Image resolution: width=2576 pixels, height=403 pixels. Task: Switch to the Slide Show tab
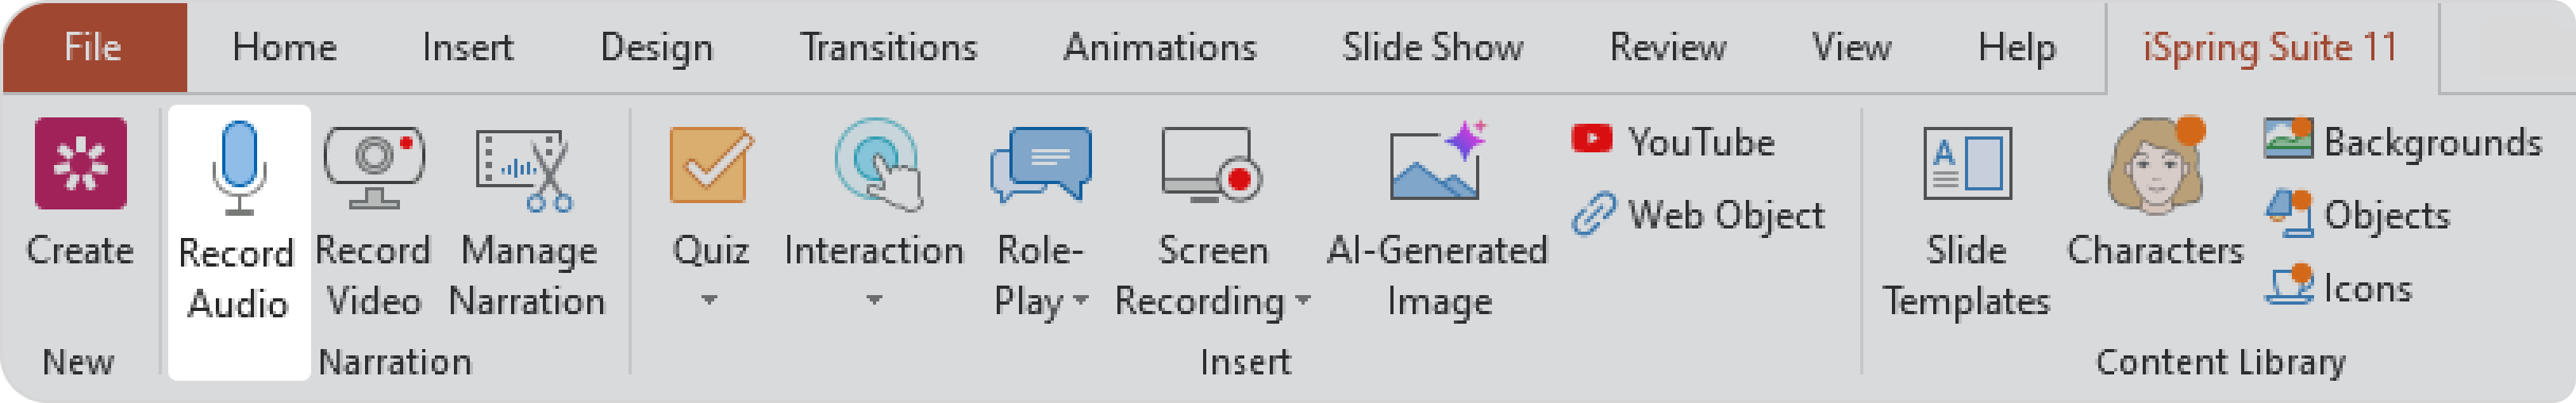click(1432, 47)
